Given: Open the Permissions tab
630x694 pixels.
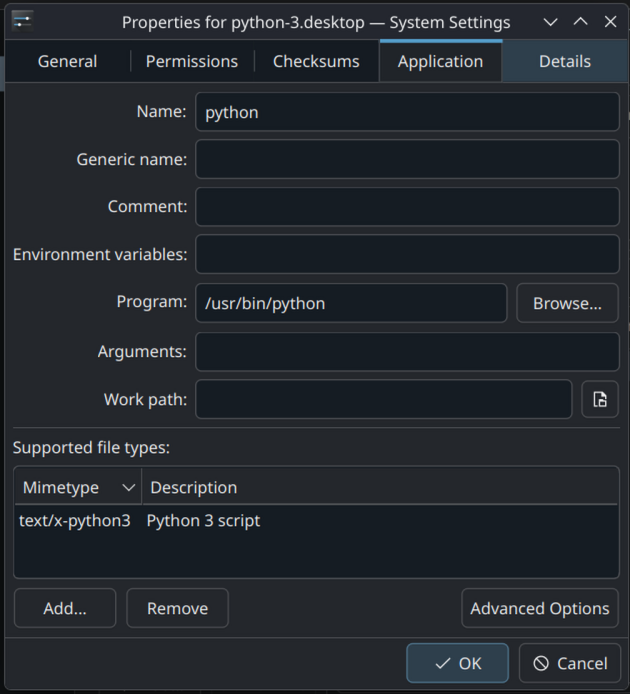Looking at the screenshot, I should click(x=192, y=61).
